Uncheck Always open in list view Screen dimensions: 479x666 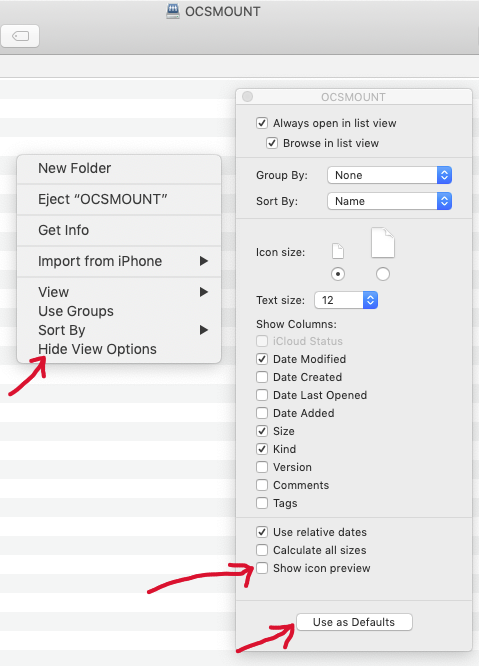(262, 123)
